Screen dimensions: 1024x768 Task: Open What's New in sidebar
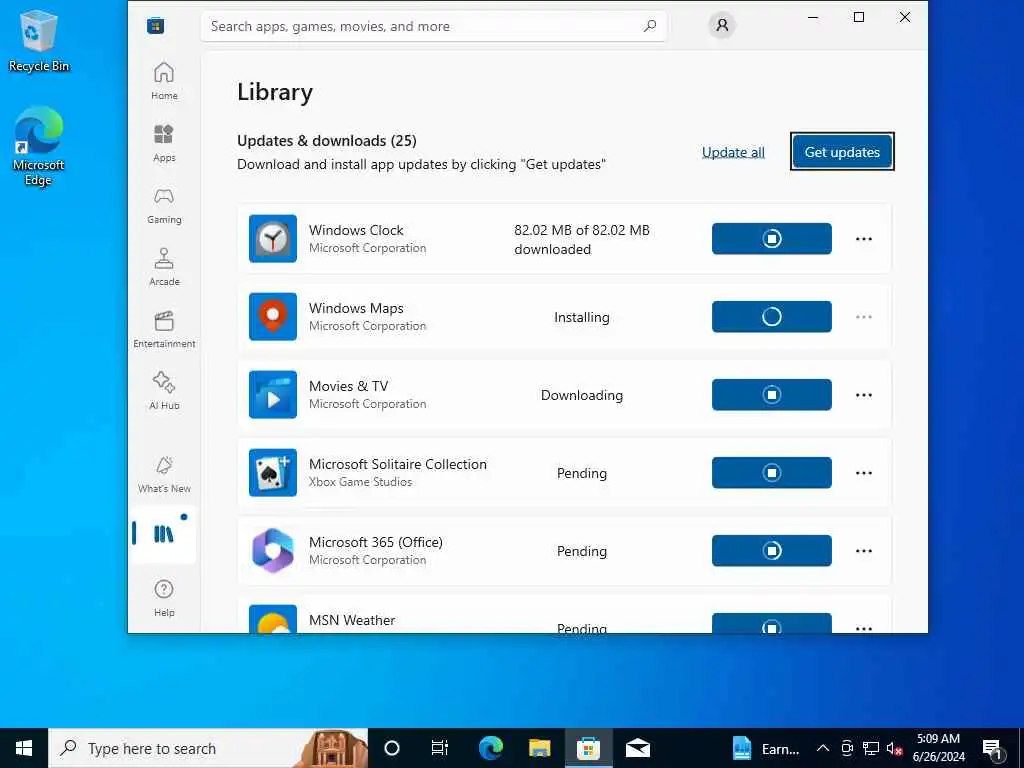click(164, 475)
